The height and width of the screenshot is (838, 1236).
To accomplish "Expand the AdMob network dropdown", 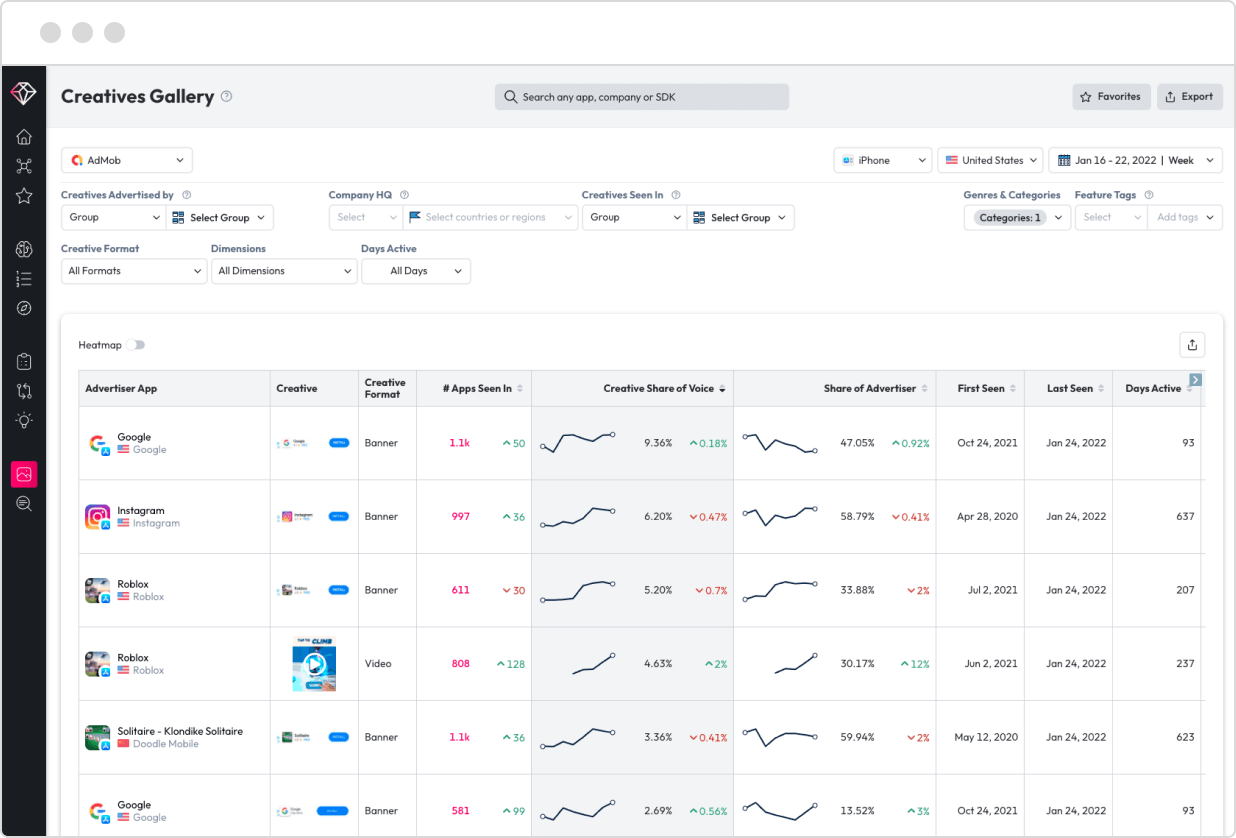I will [127, 160].
